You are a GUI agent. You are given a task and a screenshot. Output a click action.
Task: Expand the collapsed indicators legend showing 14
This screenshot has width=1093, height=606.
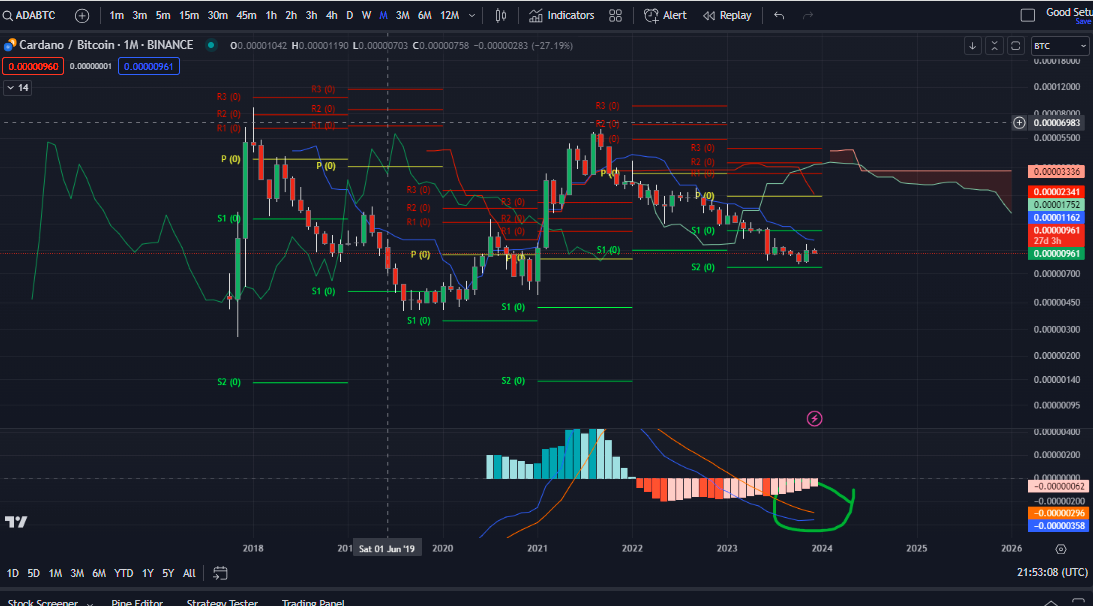click(17, 88)
